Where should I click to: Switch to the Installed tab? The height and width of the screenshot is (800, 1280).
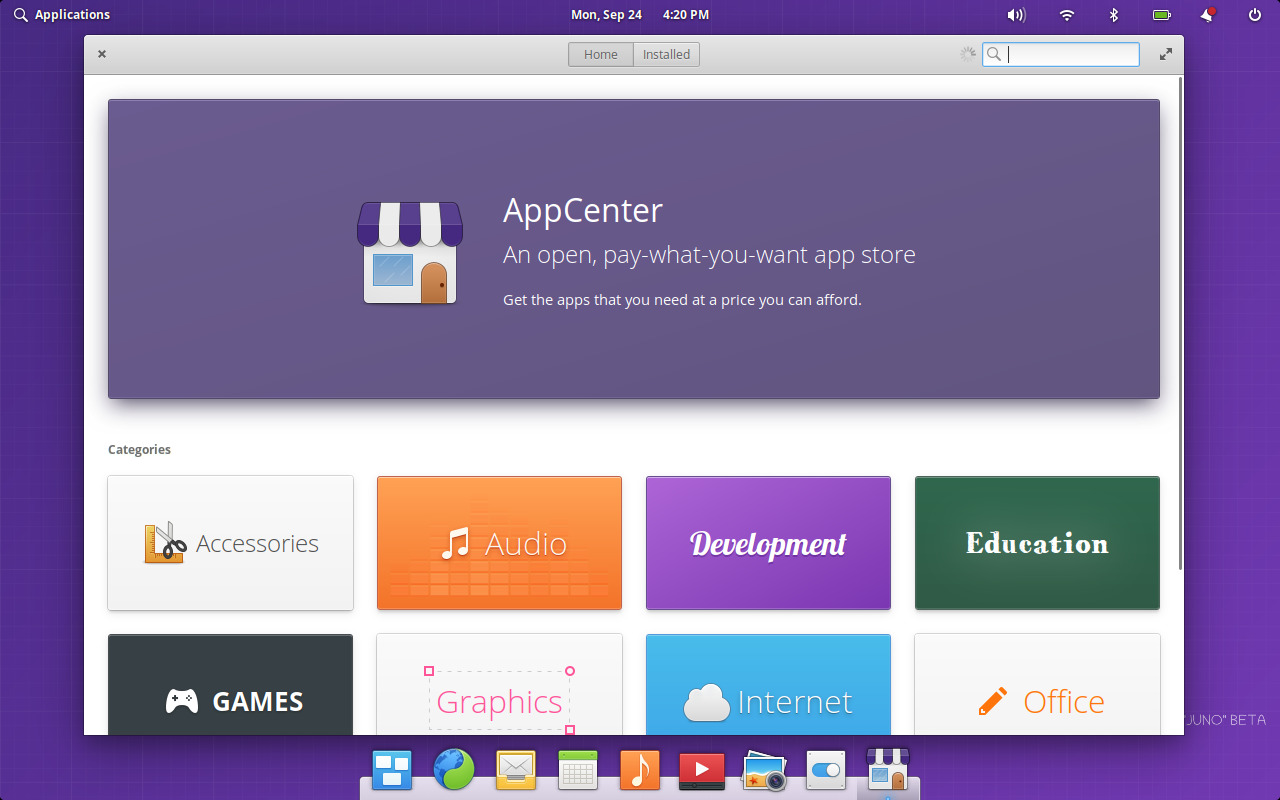coord(666,55)
